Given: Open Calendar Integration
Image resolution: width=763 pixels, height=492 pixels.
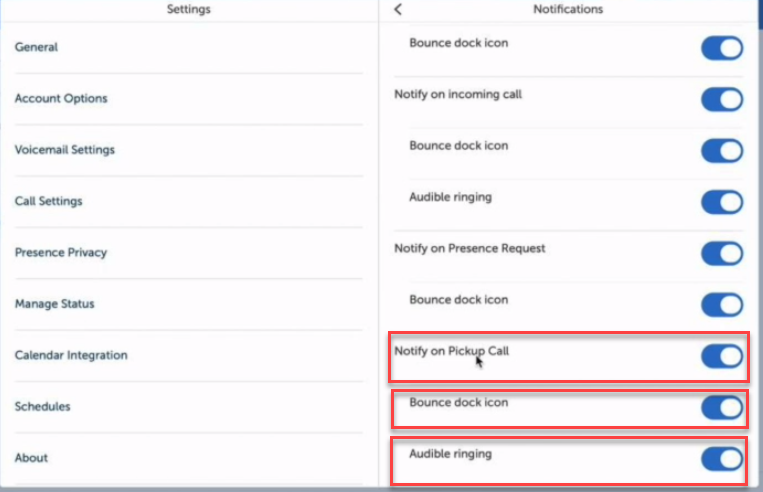Looking at the screenshot, I should (x=71, y=355).
